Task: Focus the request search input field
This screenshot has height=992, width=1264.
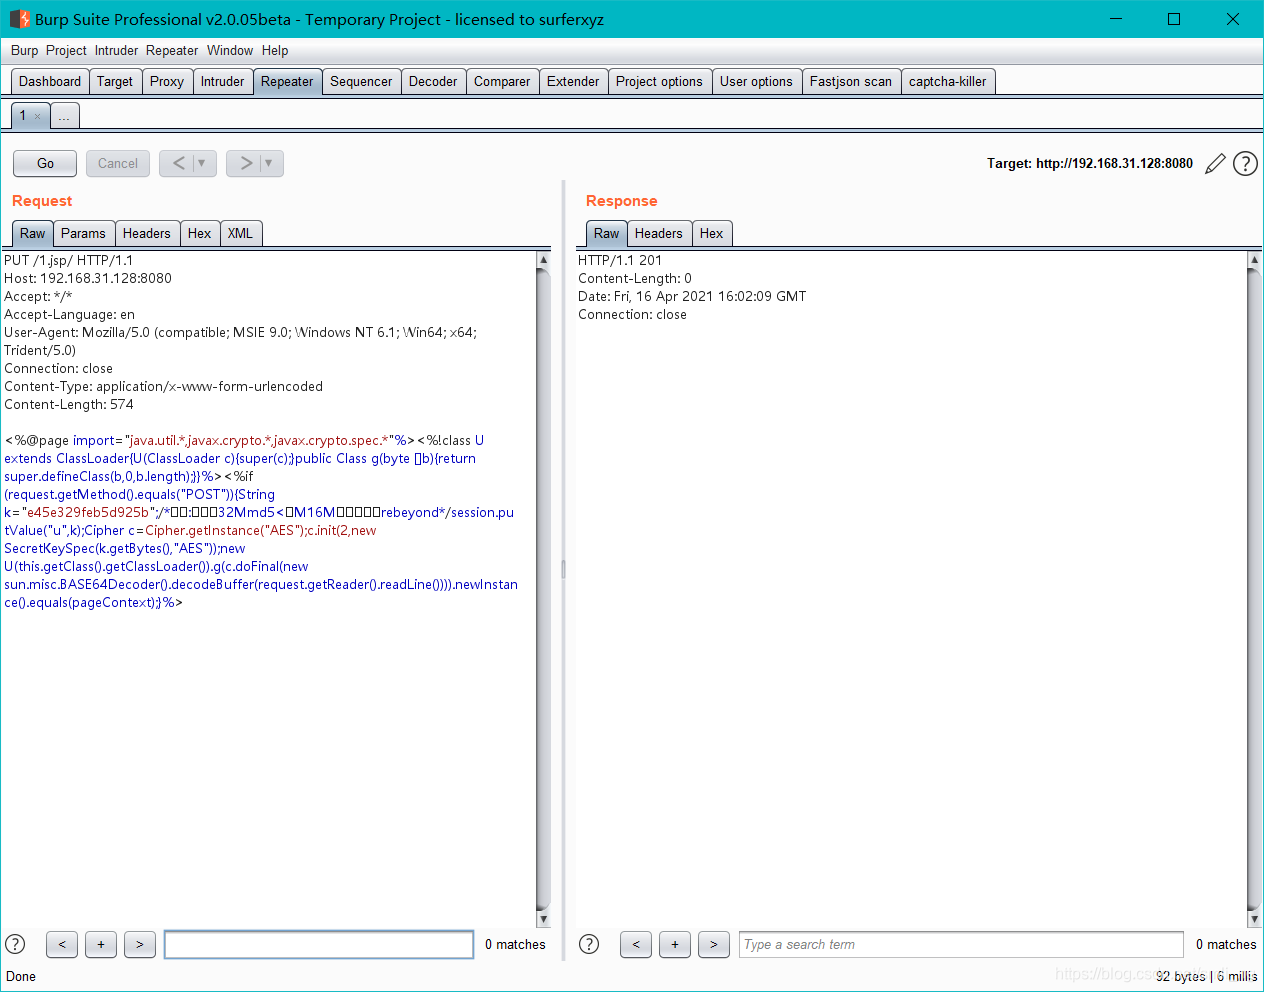Action: pos(319,944)
